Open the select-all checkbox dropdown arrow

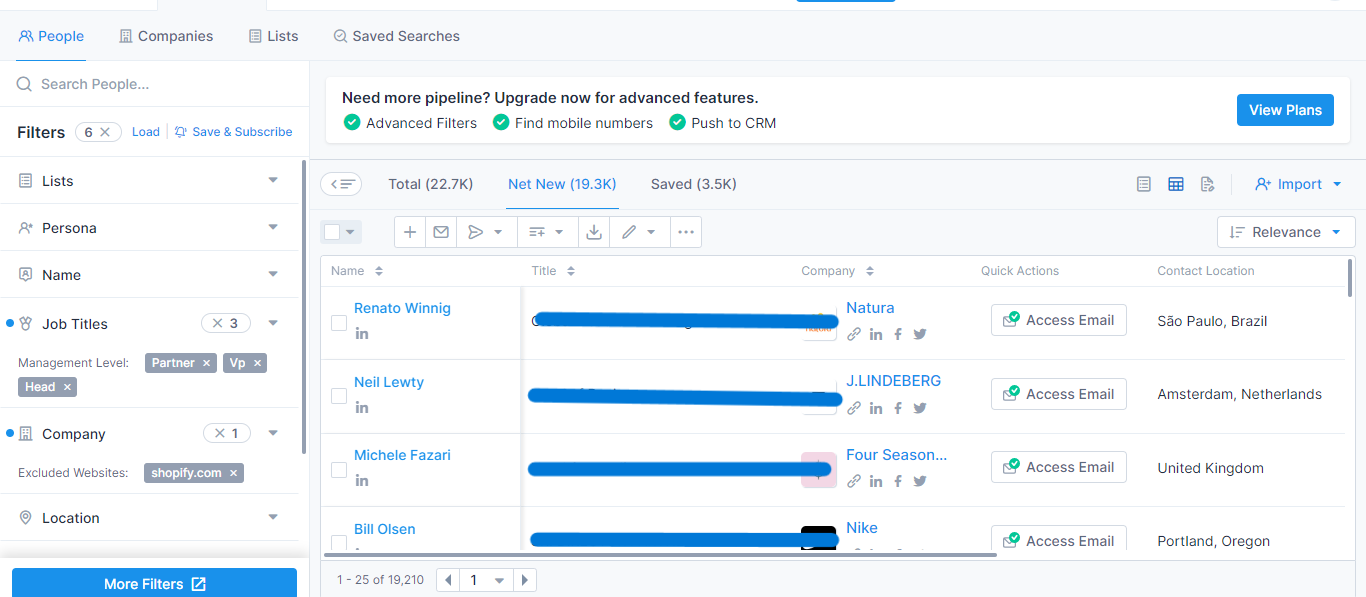[350, 232]
